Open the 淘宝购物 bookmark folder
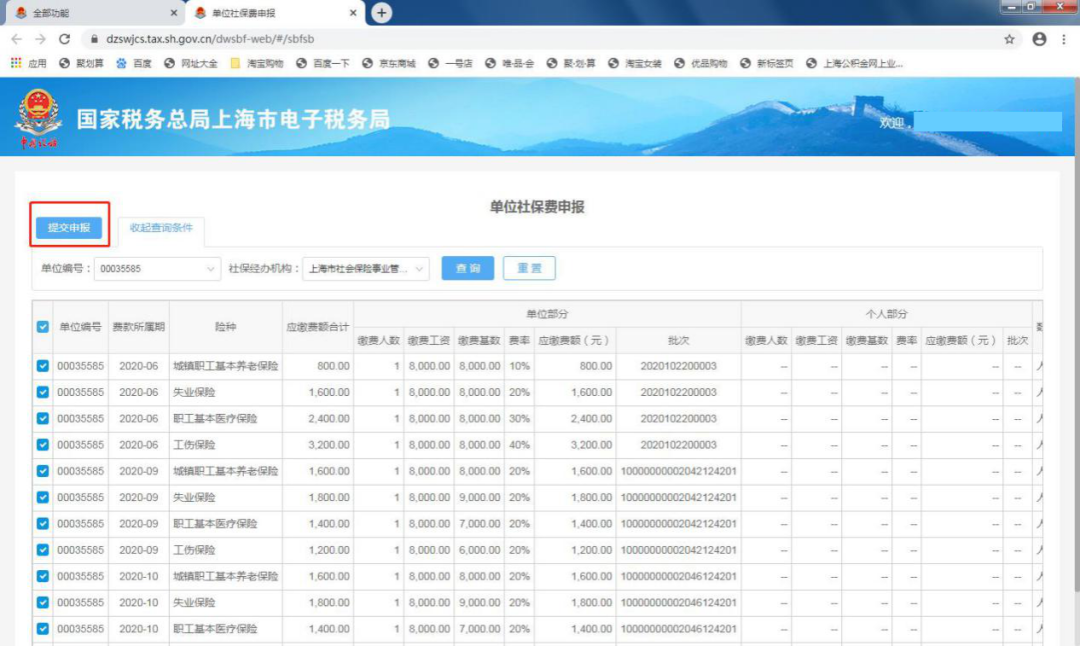This screenshot has height=646, width=1080. click(x=256, y=63)
